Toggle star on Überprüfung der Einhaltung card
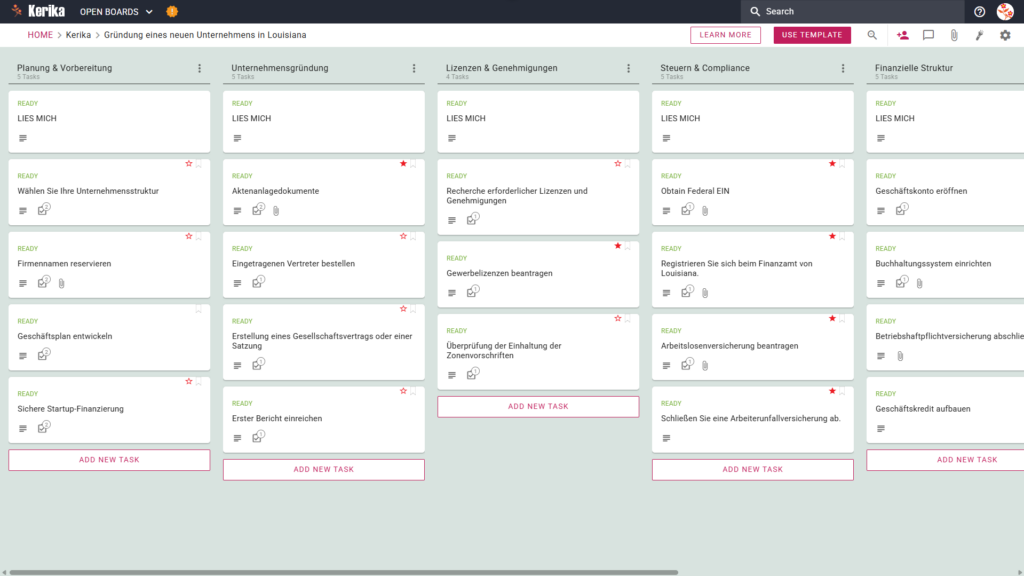Screen dimensions: 1024x576 (x=618, y=318)
